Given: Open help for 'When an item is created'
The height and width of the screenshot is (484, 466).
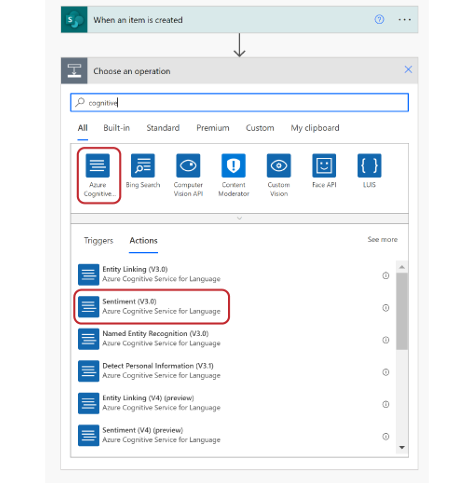Looking at the screenshot, I should 379,20.
